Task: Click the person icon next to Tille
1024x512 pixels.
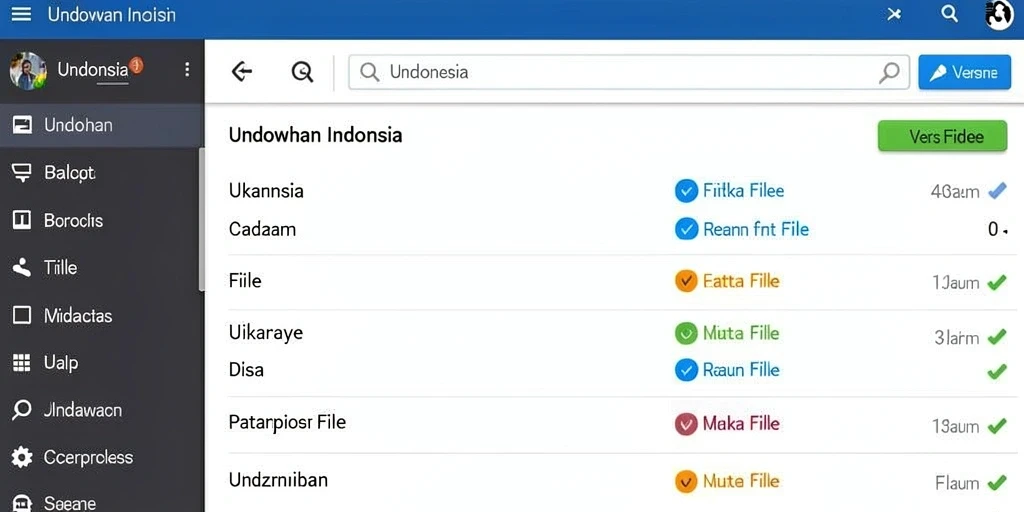Action: coord(22,268)
